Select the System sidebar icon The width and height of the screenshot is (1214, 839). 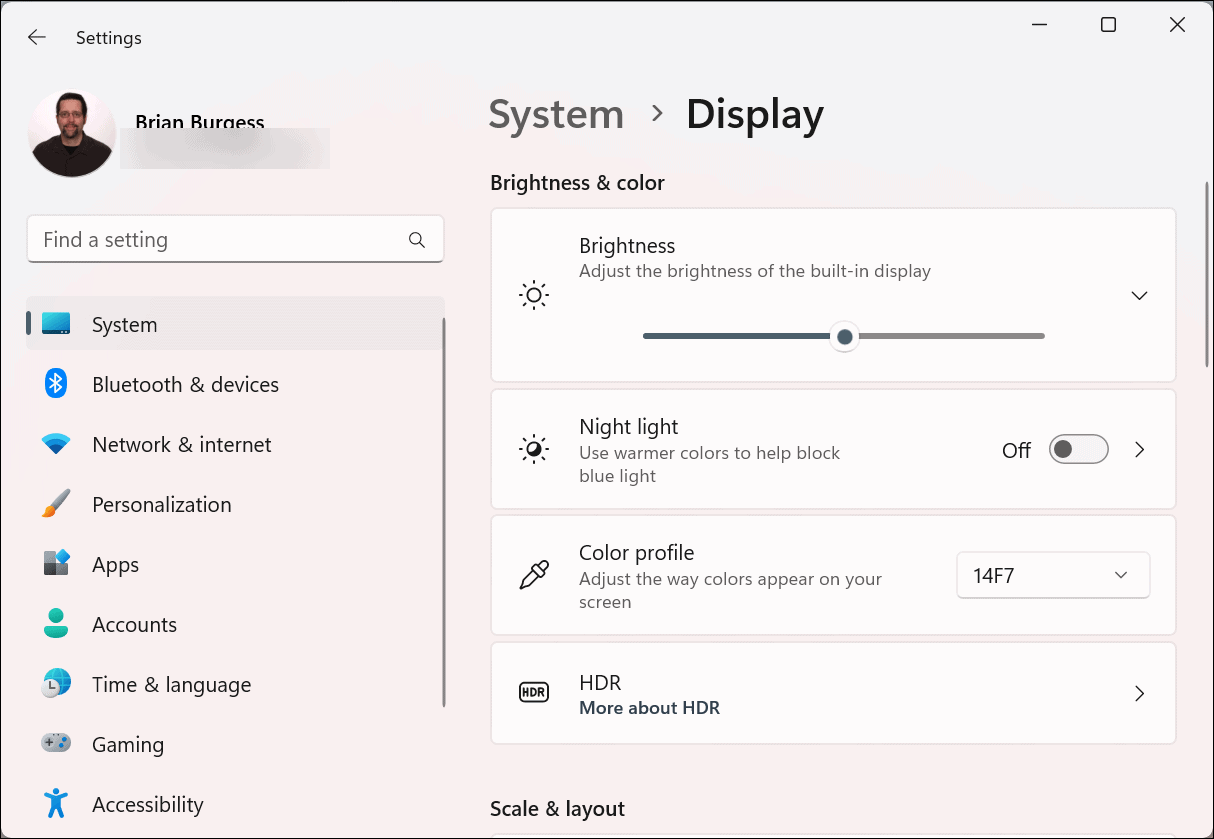[x=55, y=324]
